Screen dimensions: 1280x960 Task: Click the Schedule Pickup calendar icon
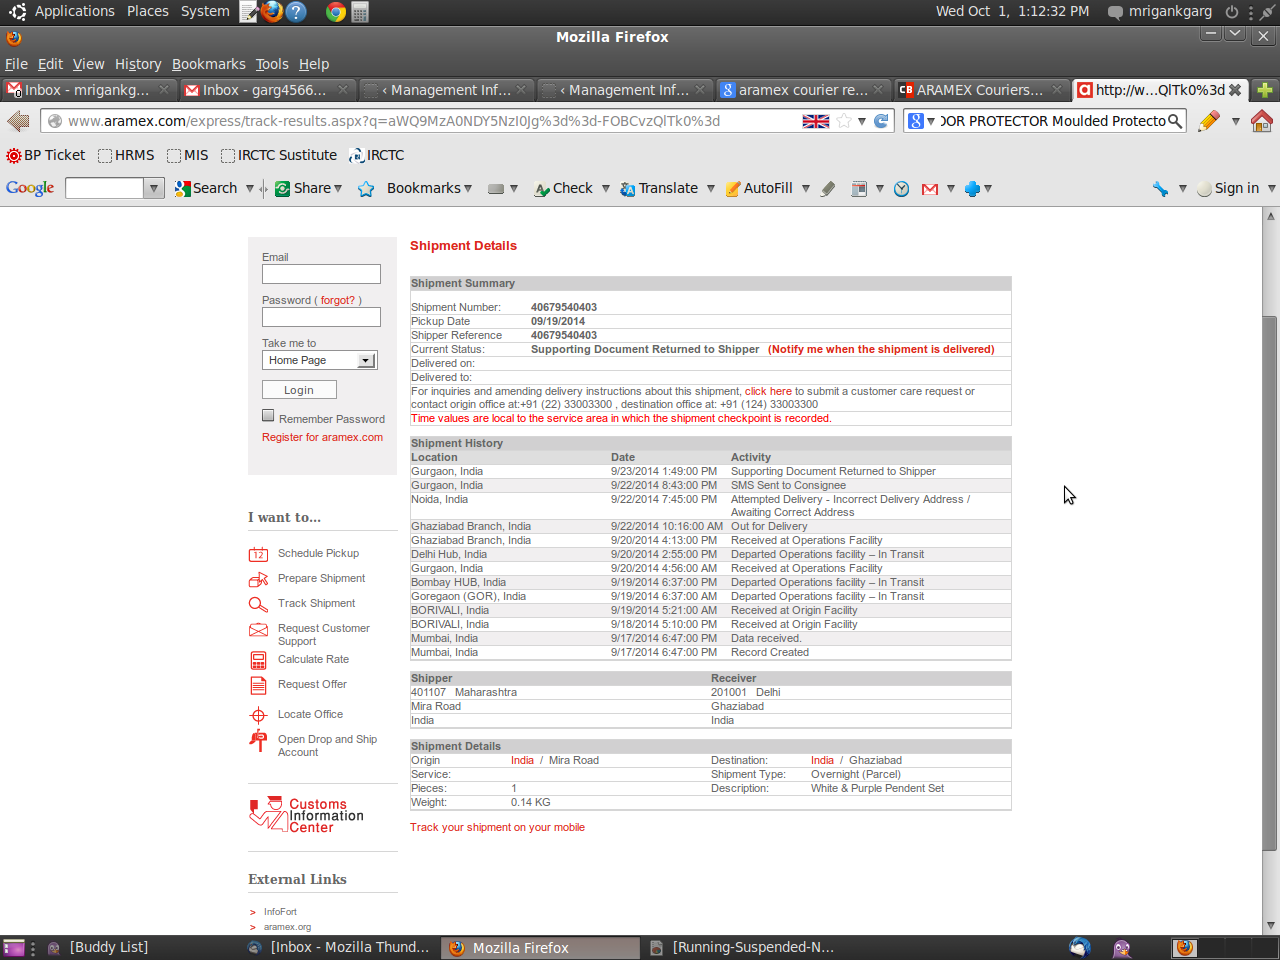[258, 554]
